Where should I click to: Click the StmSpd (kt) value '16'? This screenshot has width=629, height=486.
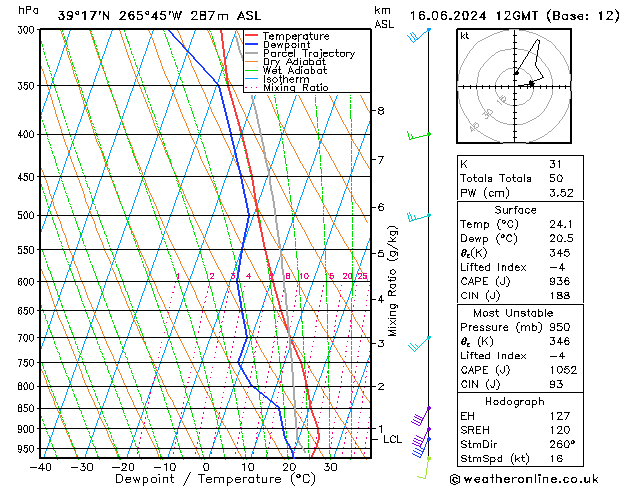tap(556, 459)
